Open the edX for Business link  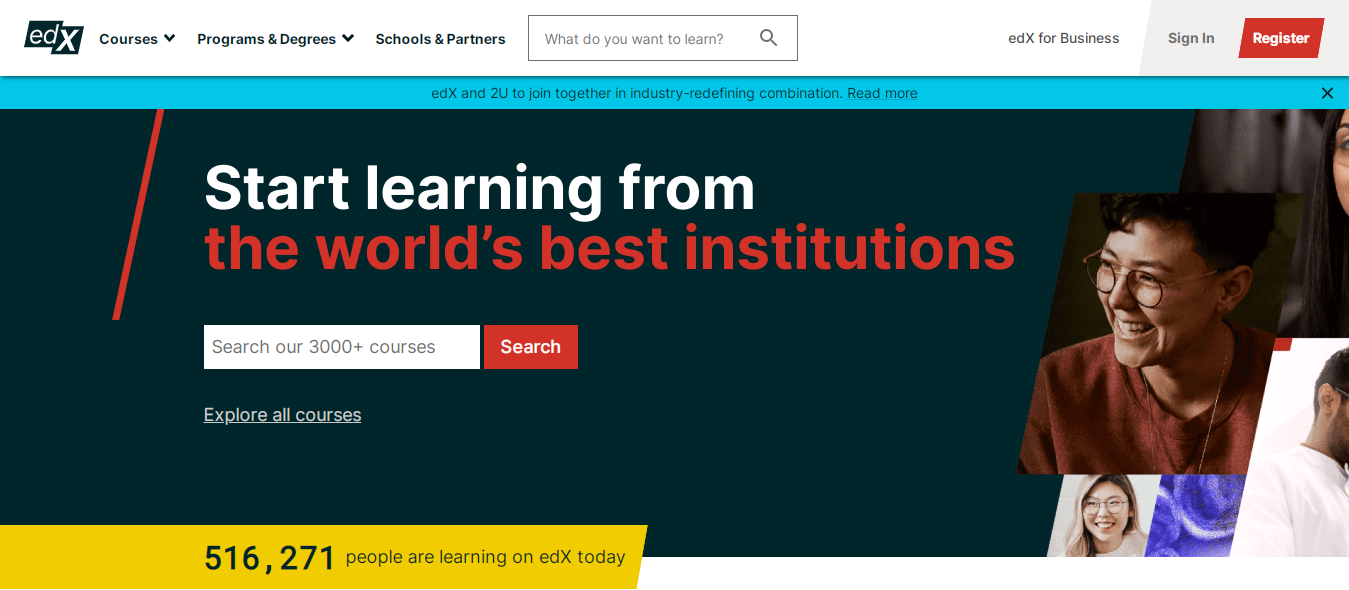[x=1063, y=38]
